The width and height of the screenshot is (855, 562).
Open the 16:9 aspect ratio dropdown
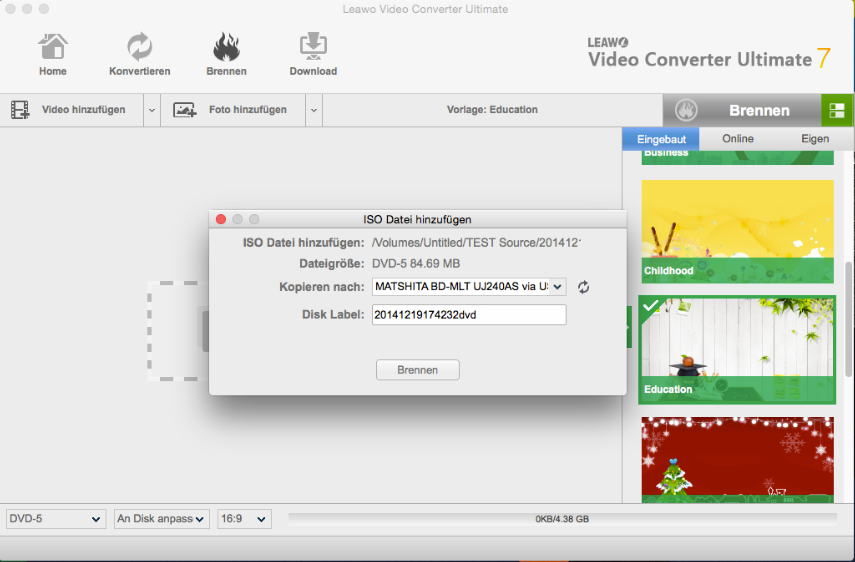244,519
